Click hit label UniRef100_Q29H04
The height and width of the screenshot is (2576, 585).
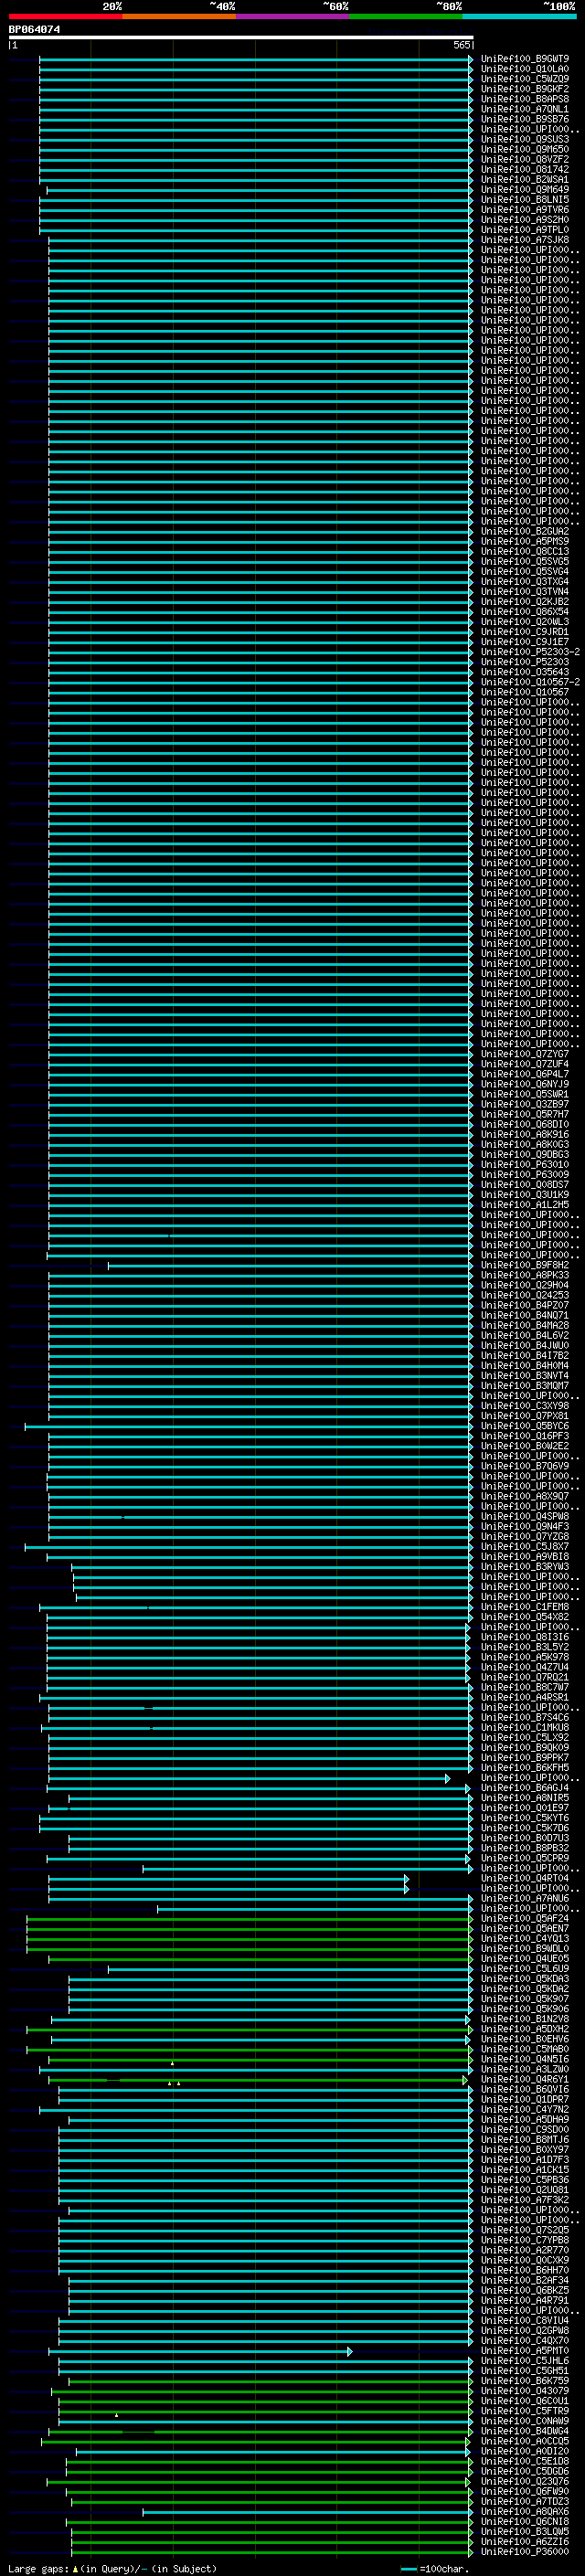[x=524, y=1286]
